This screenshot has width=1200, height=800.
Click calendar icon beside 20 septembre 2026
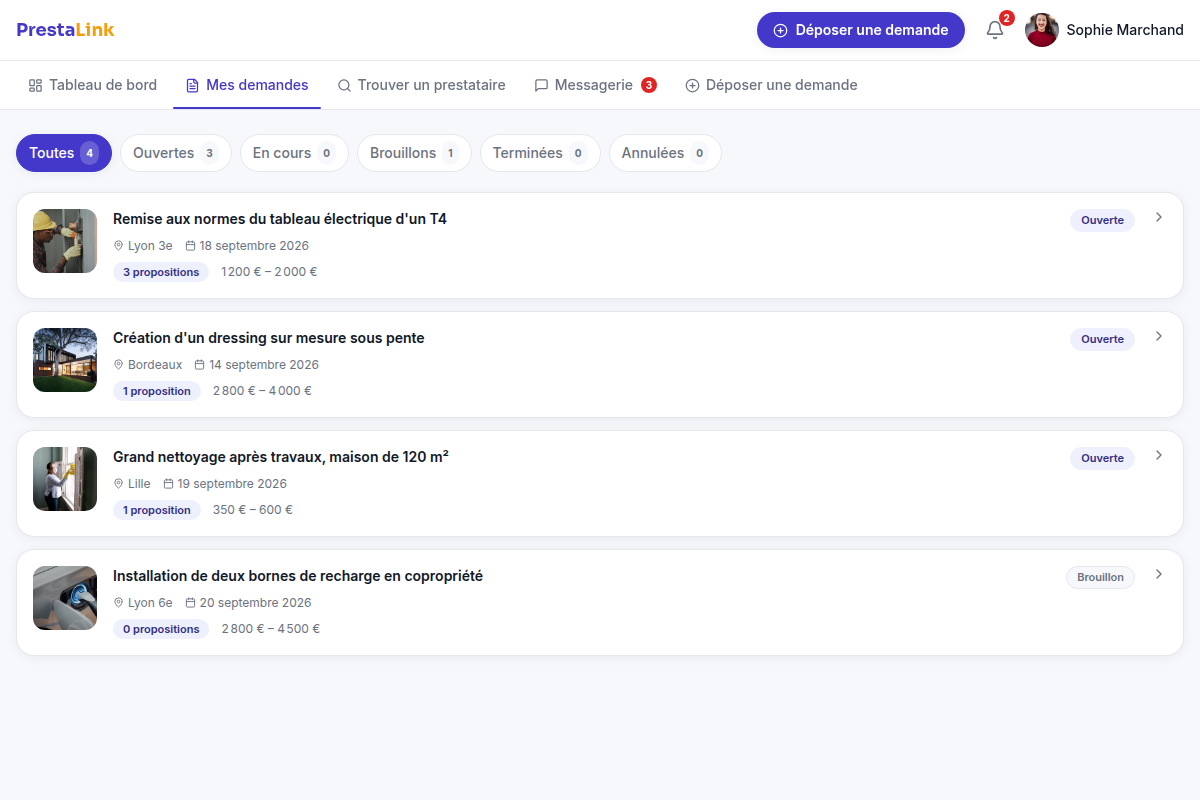click(x=190, y=603)
